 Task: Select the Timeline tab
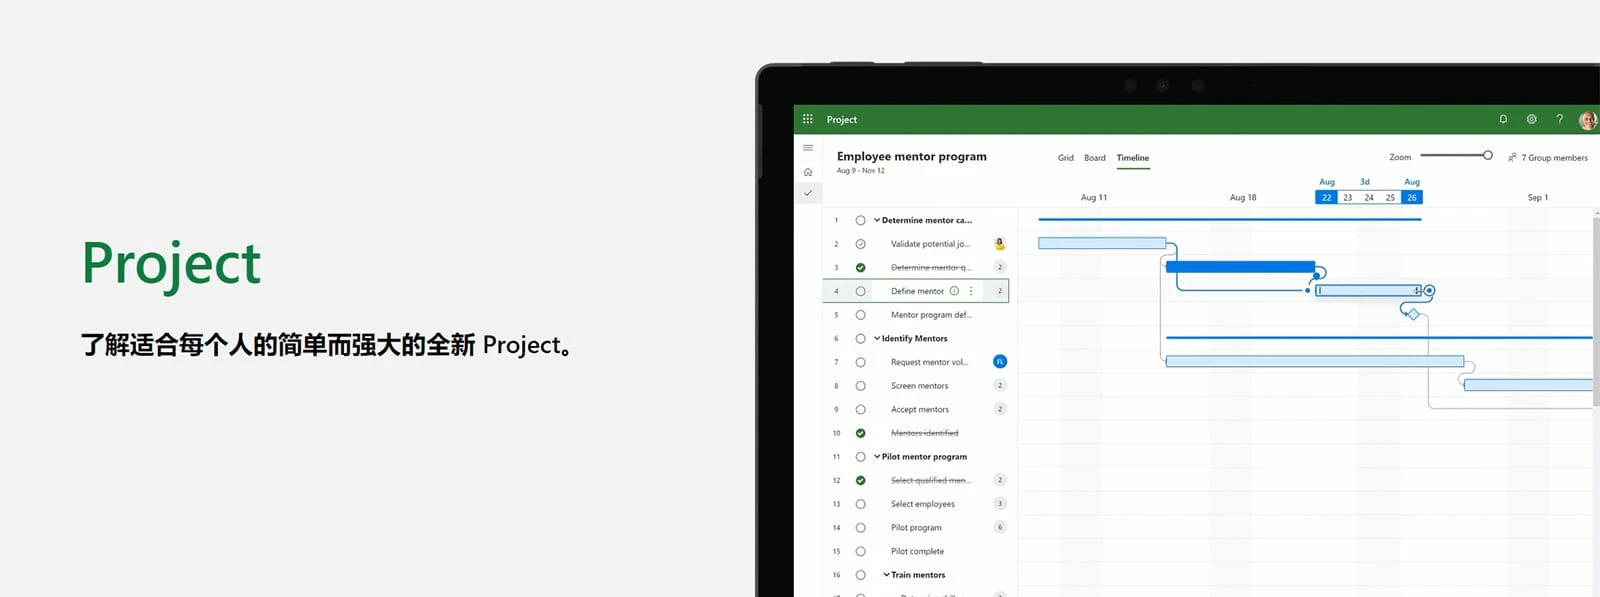(x=1133, y=158)
